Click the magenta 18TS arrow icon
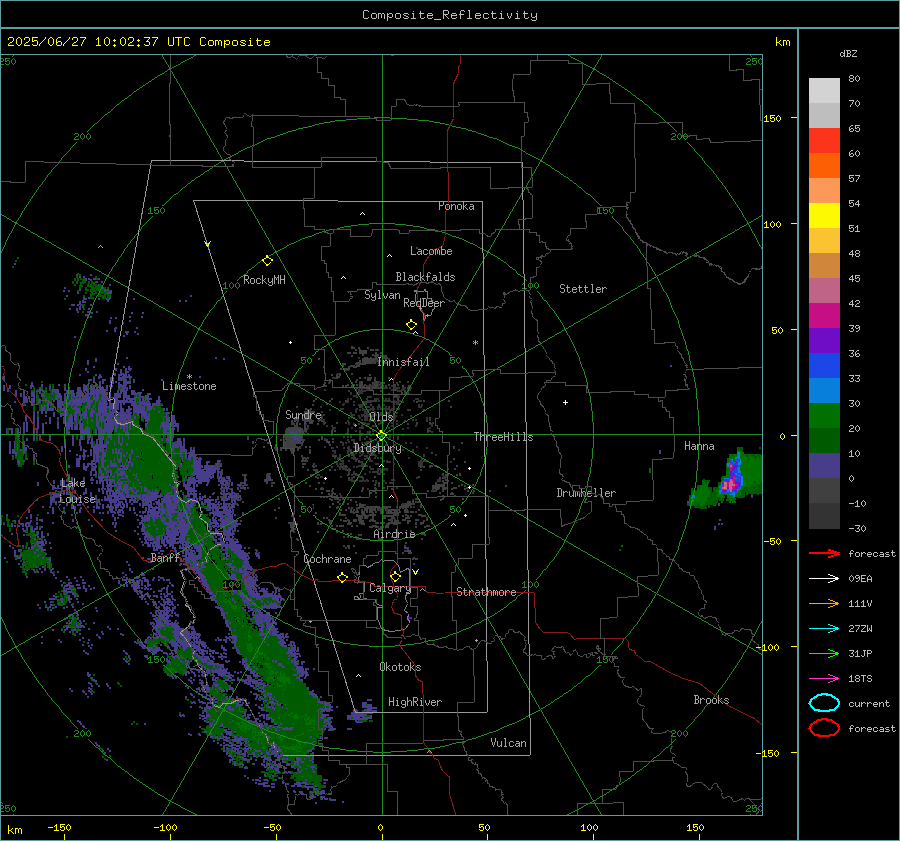 click(x=824, y=678)
